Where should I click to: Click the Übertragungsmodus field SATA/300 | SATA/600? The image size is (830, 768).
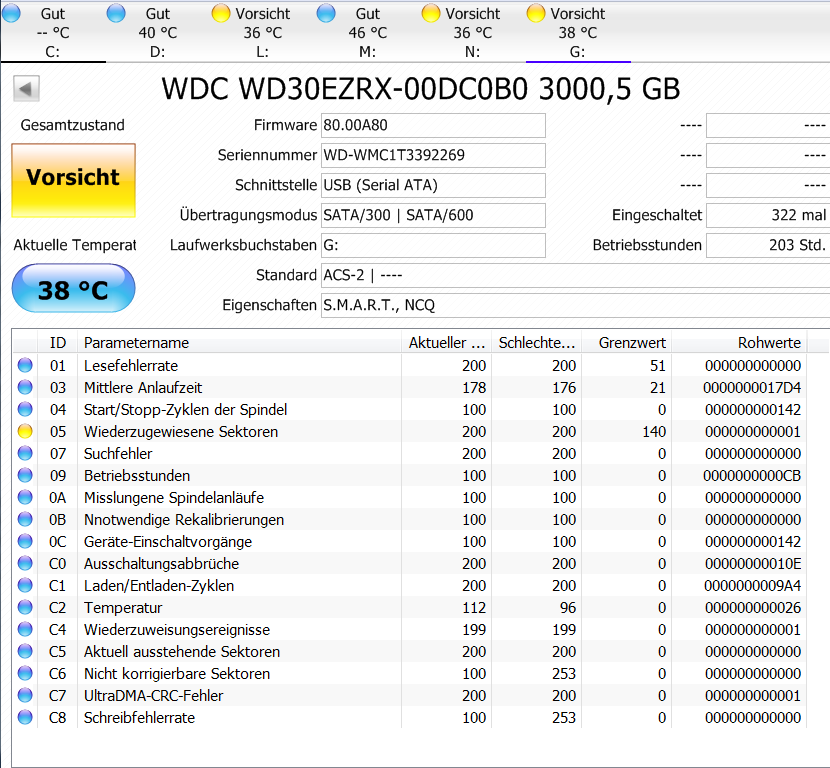point(433,215)
